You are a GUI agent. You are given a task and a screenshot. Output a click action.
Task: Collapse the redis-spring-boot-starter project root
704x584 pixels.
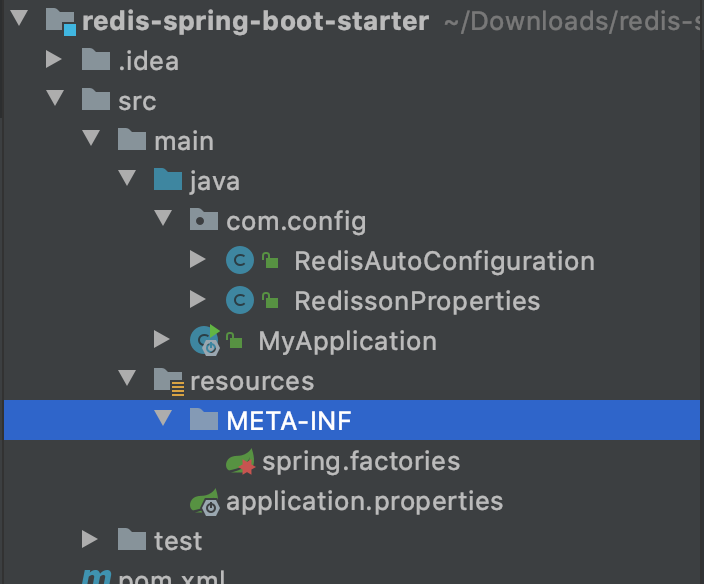(x=19, y=18)
